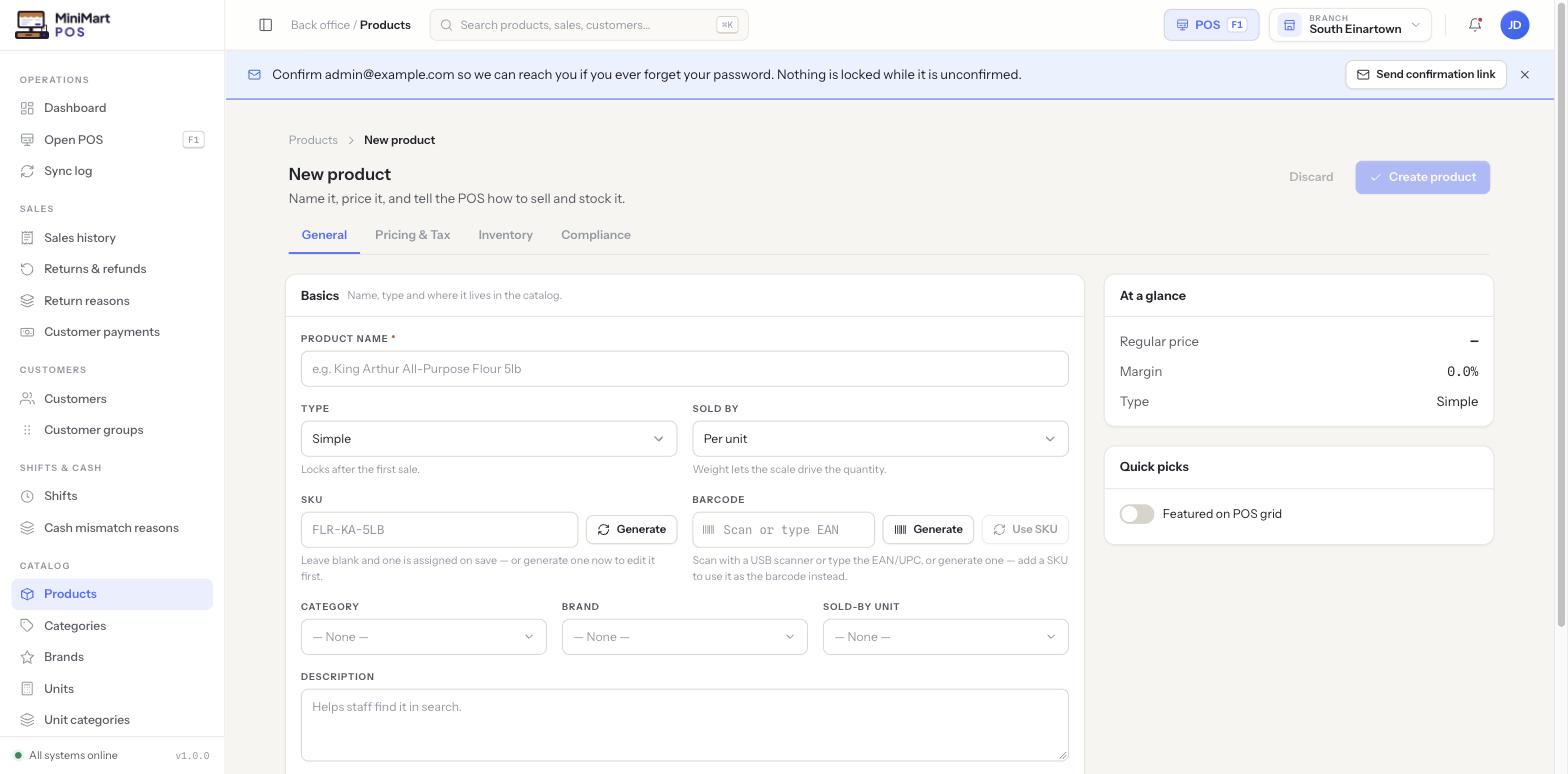Open the Type dropdown
Viewport: 1568px width, 774px height.
pyautogui.click(x=489, y=439)
